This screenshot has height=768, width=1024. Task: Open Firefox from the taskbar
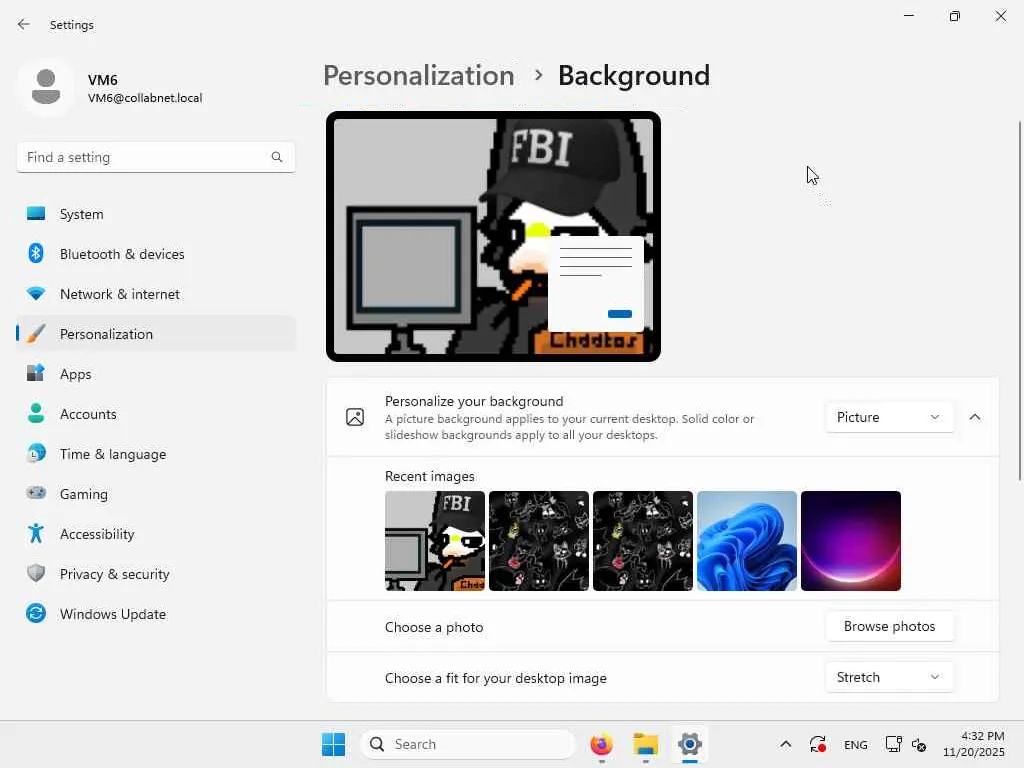601,744
